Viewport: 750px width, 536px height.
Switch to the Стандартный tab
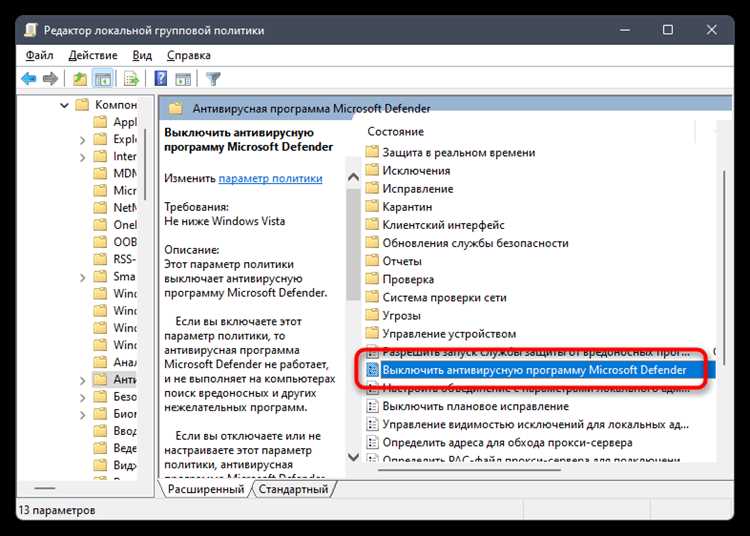point(293,489)
